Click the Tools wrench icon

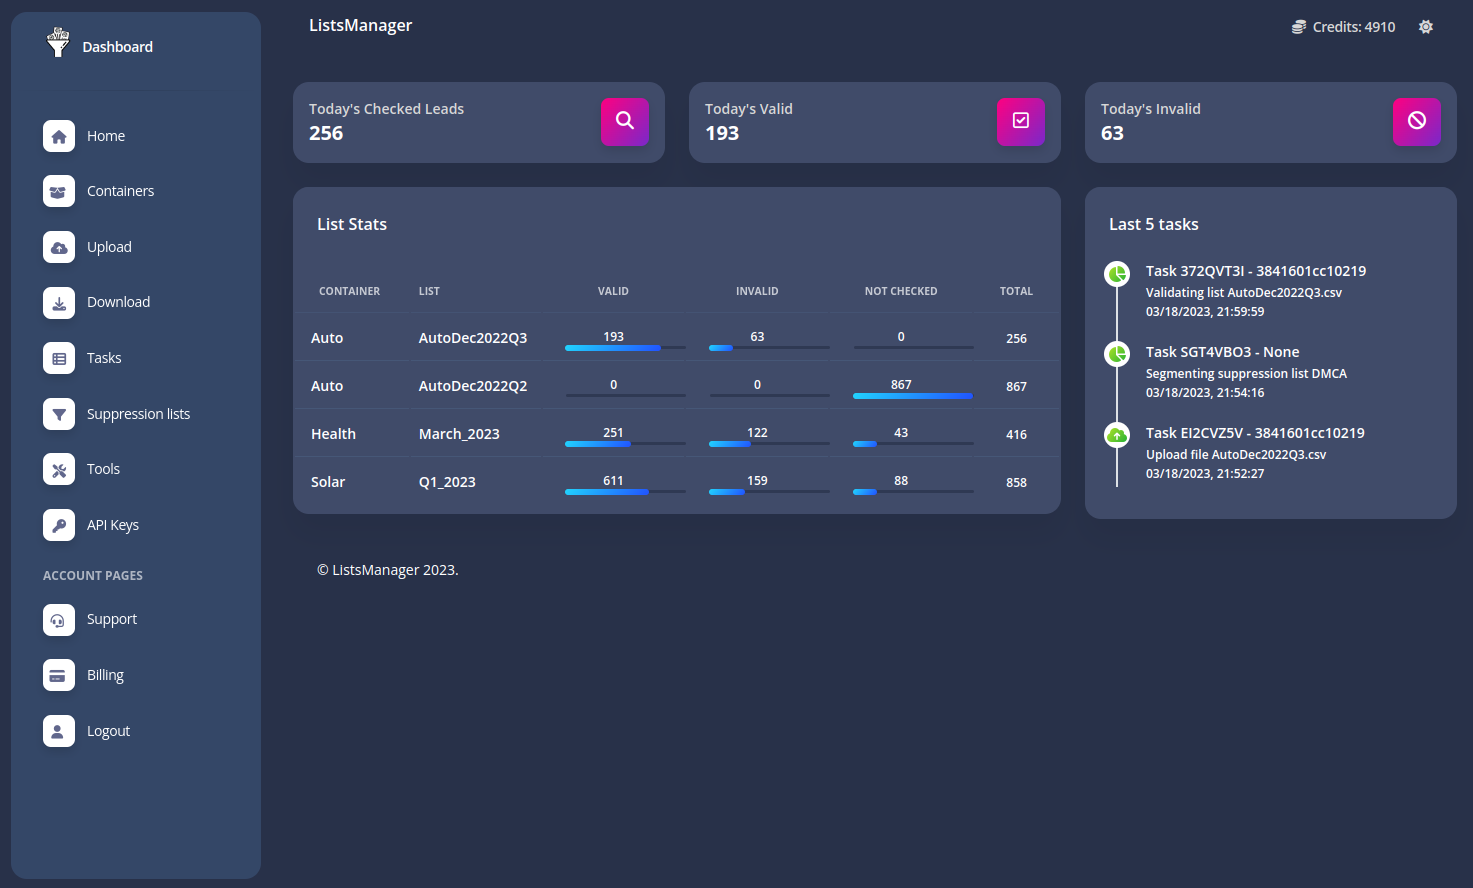coord(59,469)
